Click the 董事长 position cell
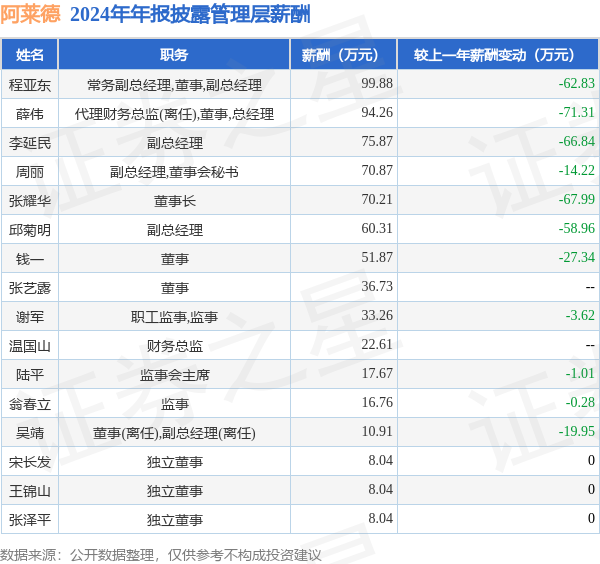Screen dimensions: 600x564 pyautogui.click(x=174, y=200)
